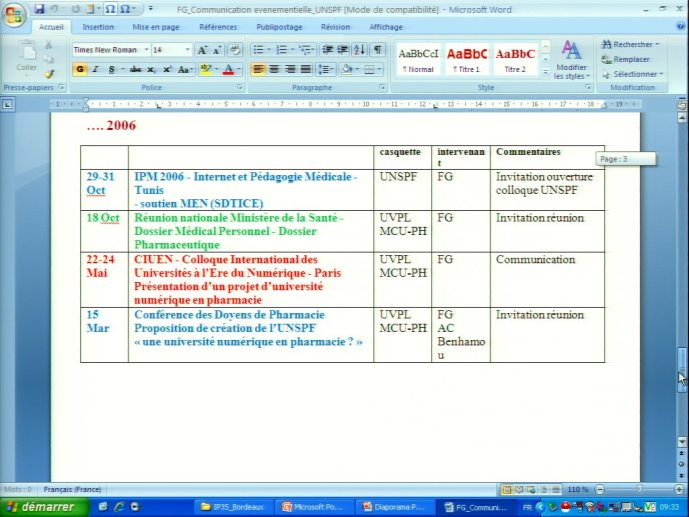The height and width of the screenshot is (517, 689).
Task: Sort text with the A-Z arrow icon
Action: tap(359, 50)
